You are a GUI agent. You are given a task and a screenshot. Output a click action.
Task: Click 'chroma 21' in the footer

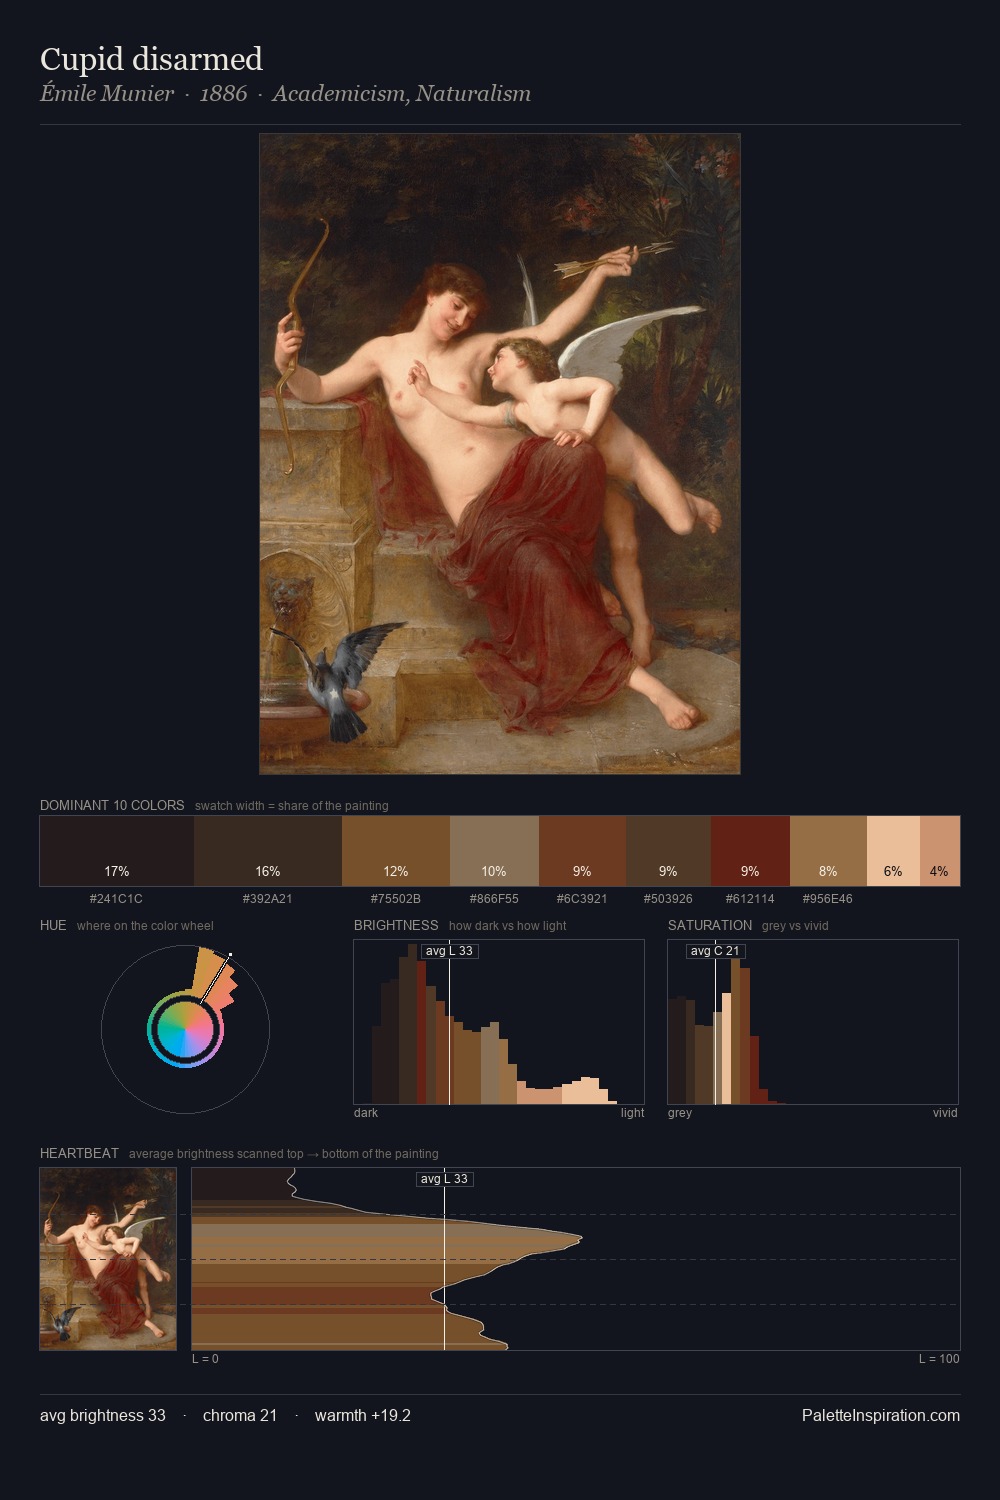[x=240, y=1415]
